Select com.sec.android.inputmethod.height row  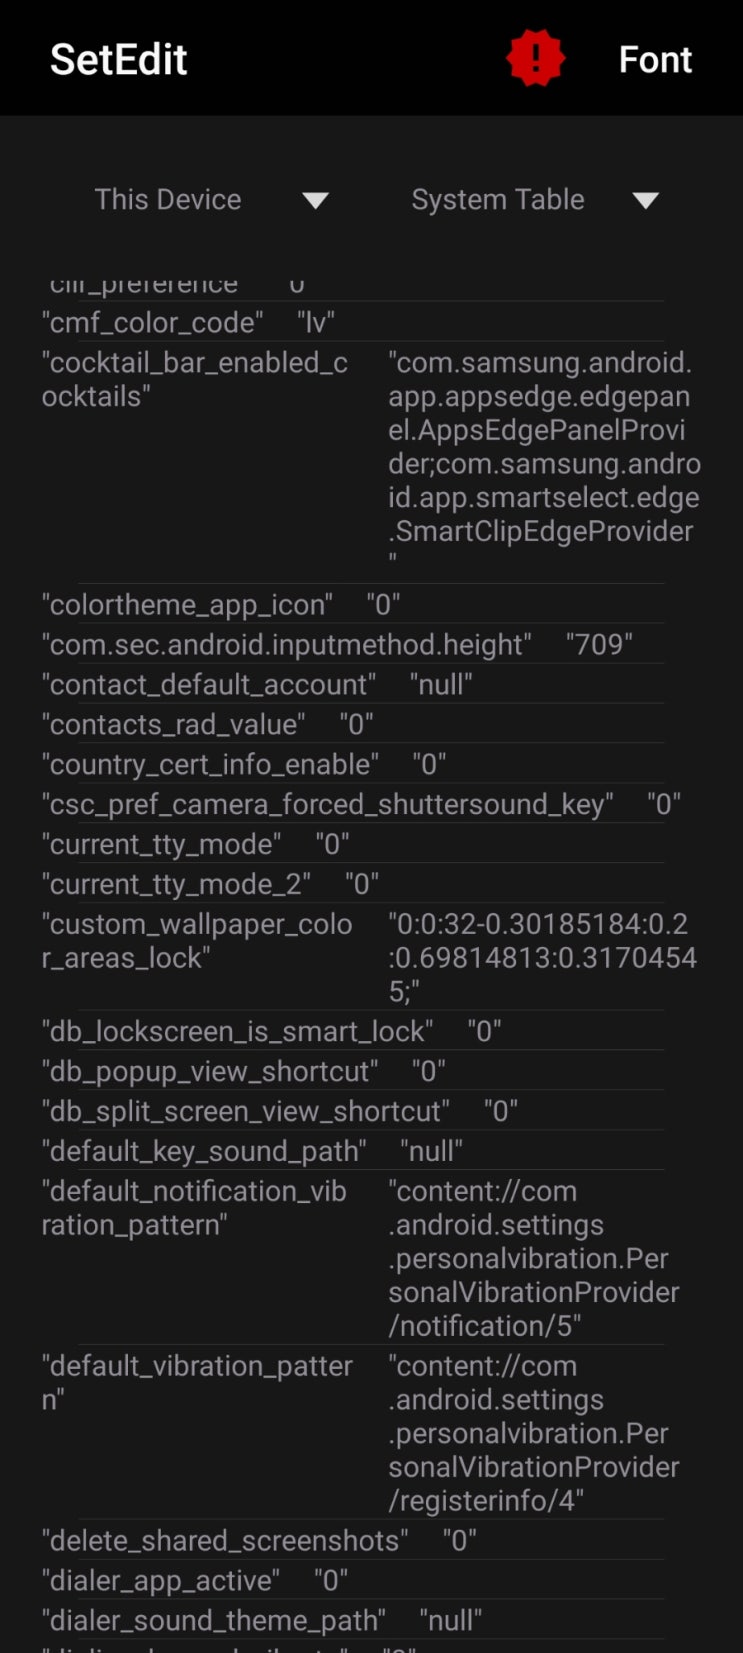point(336,645)
